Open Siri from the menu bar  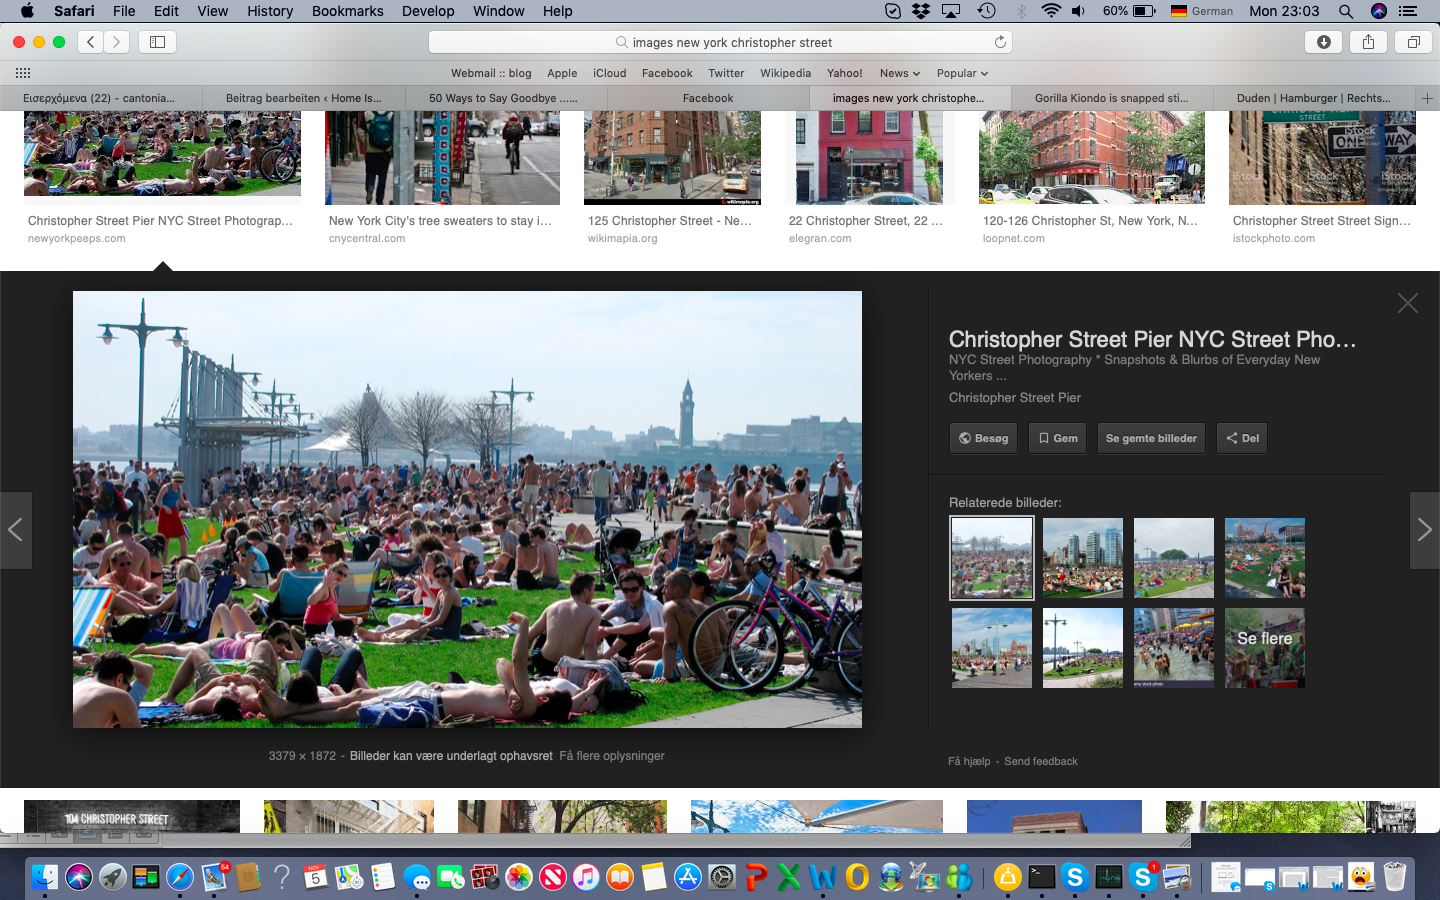1378,11
